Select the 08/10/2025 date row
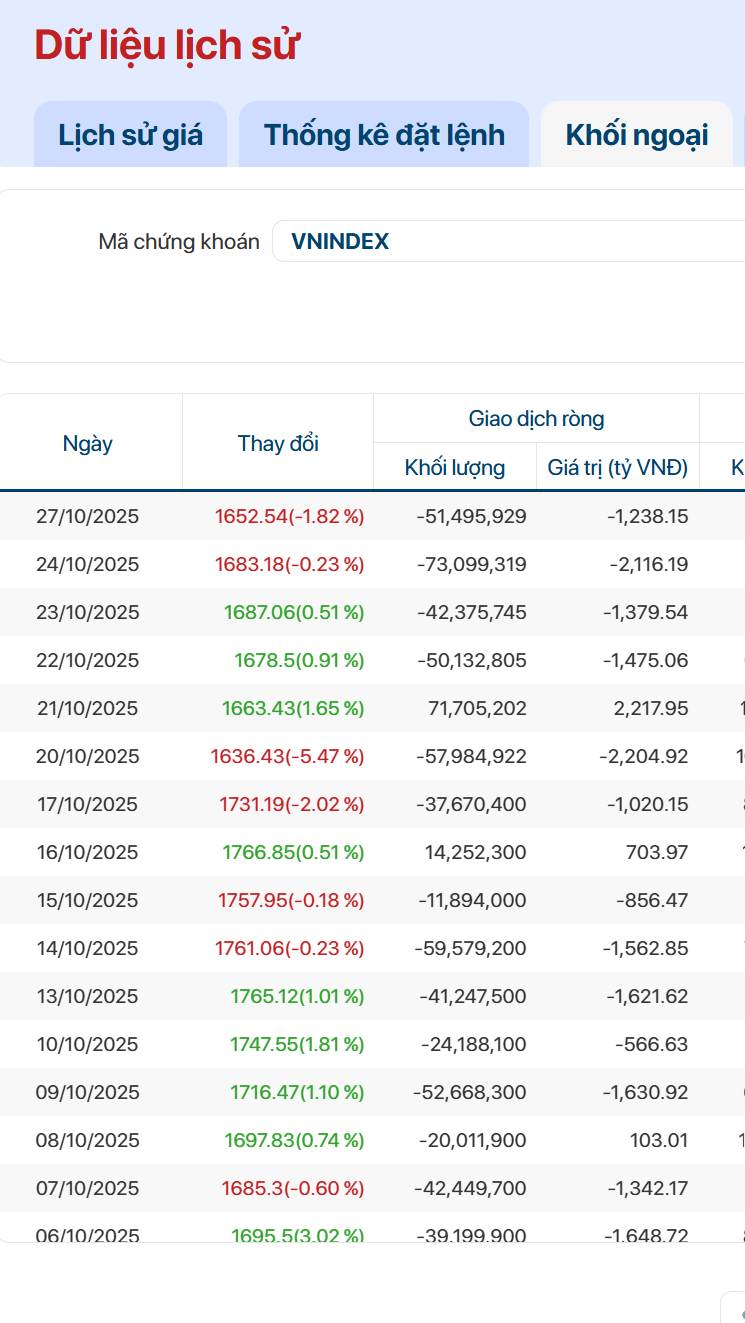The height and width of the screenshot is (1323, 745). (88, 1140)
